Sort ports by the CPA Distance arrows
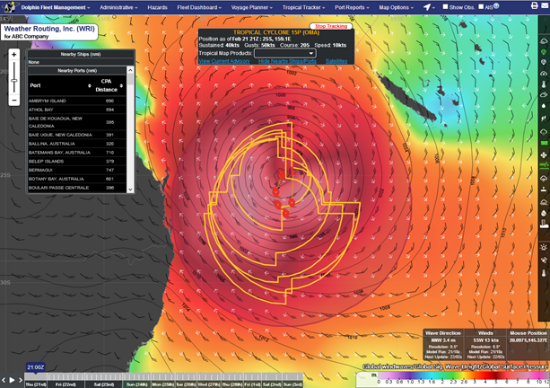Image resolution: width=550 pixels, height=388 pixels. (121, 86)
